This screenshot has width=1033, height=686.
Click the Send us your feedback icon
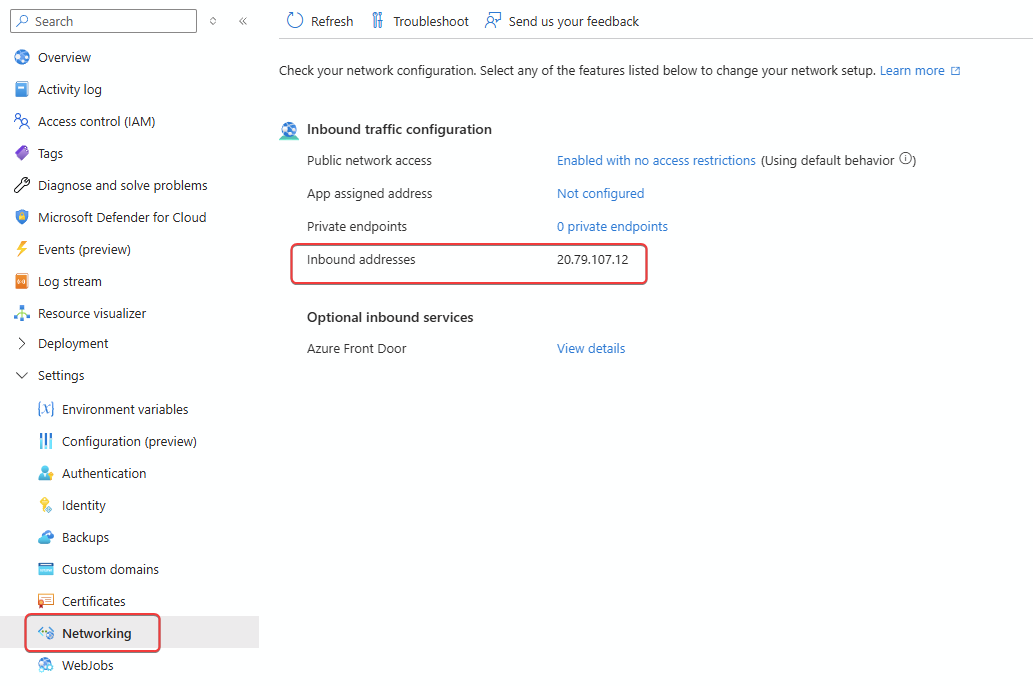pos(493,21)
